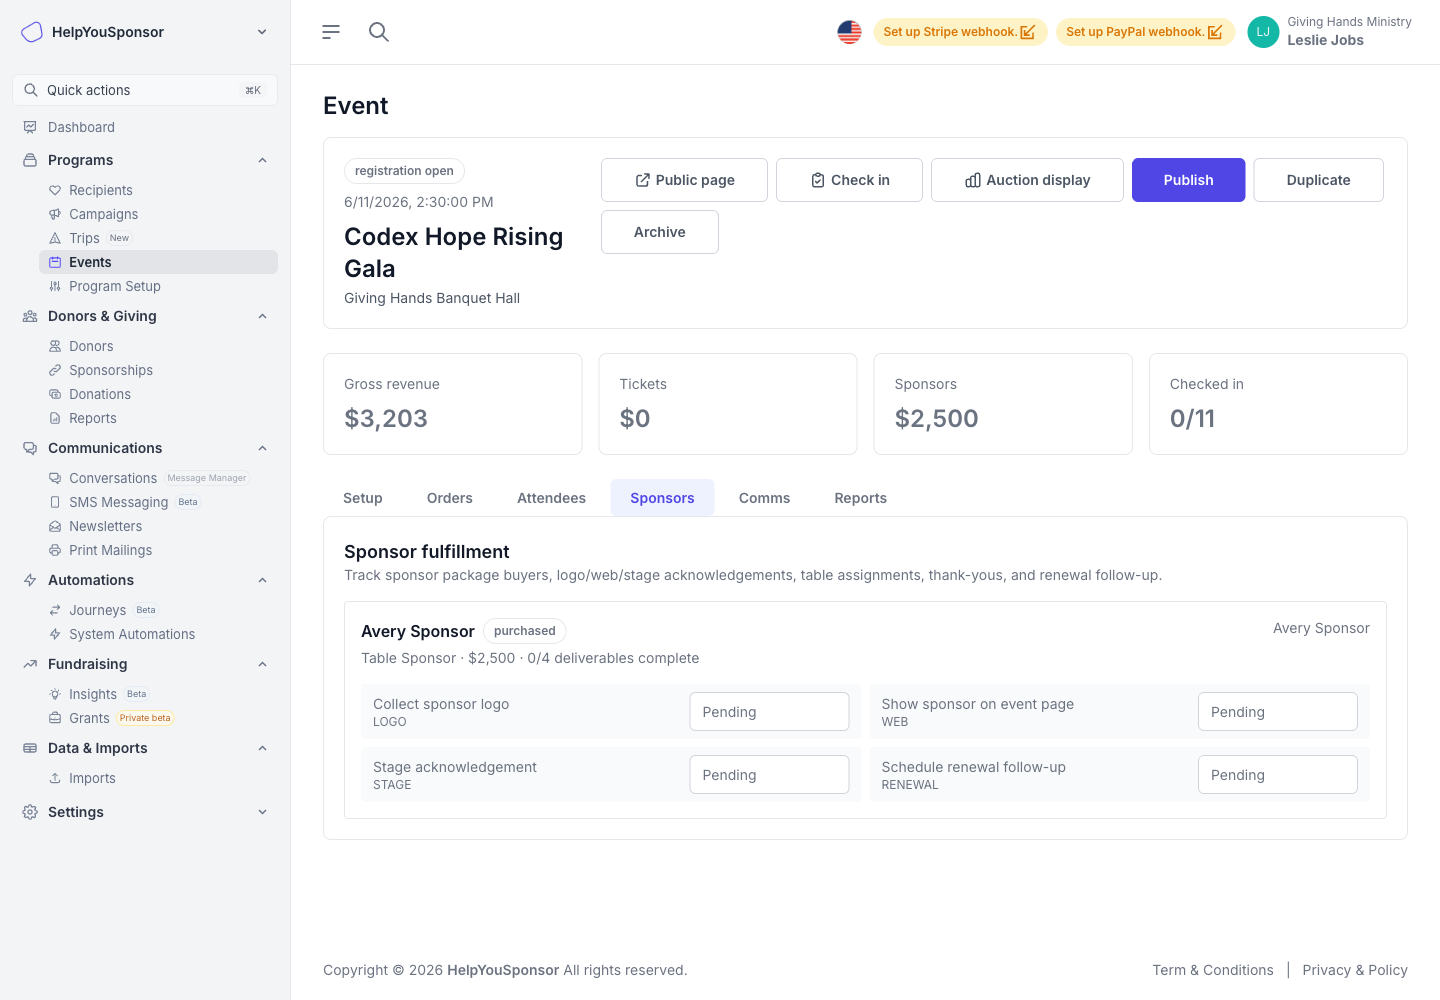This screenshot has width=1440, height=1000.
Task: Open Dashboard from the sidebar
Action: coord(81,127)
